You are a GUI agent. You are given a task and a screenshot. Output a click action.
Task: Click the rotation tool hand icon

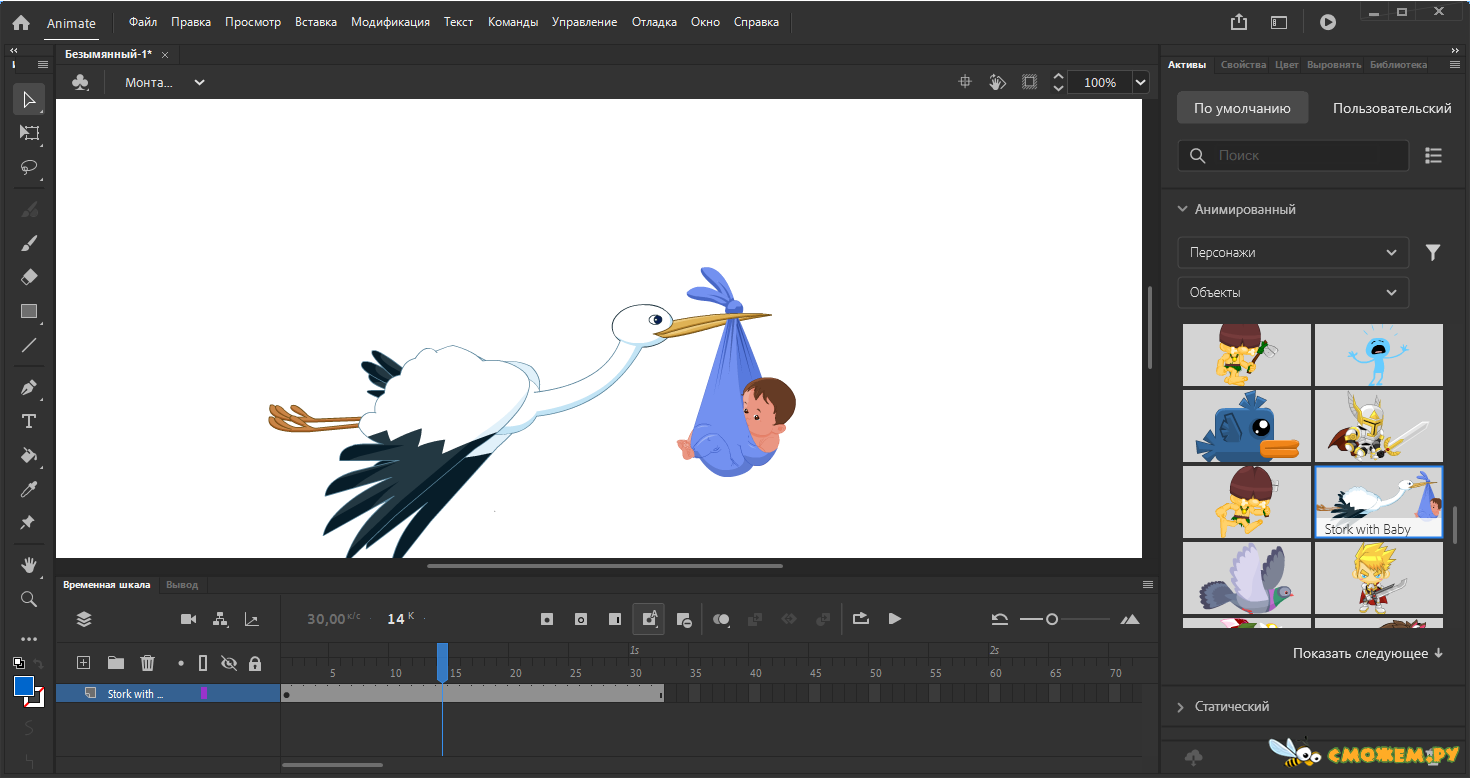tap(997, 82)
